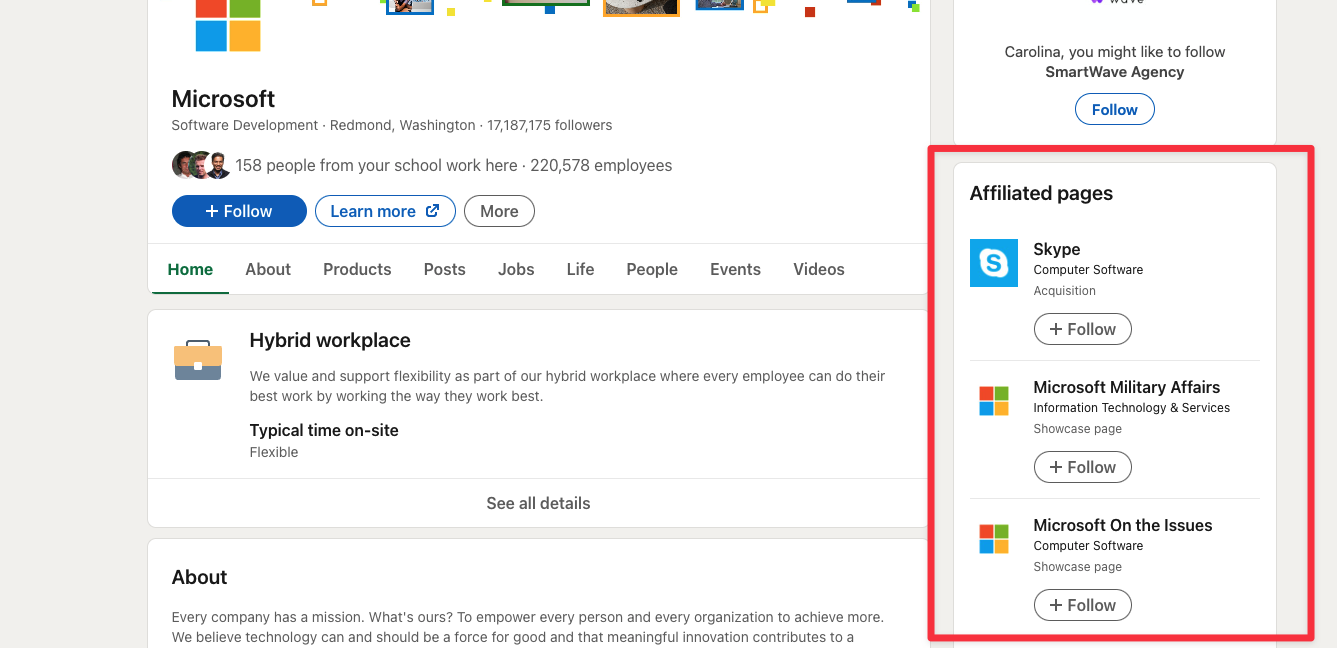Click the school connections avatar photos
The image size is (1337, 648).
[200, 164]
